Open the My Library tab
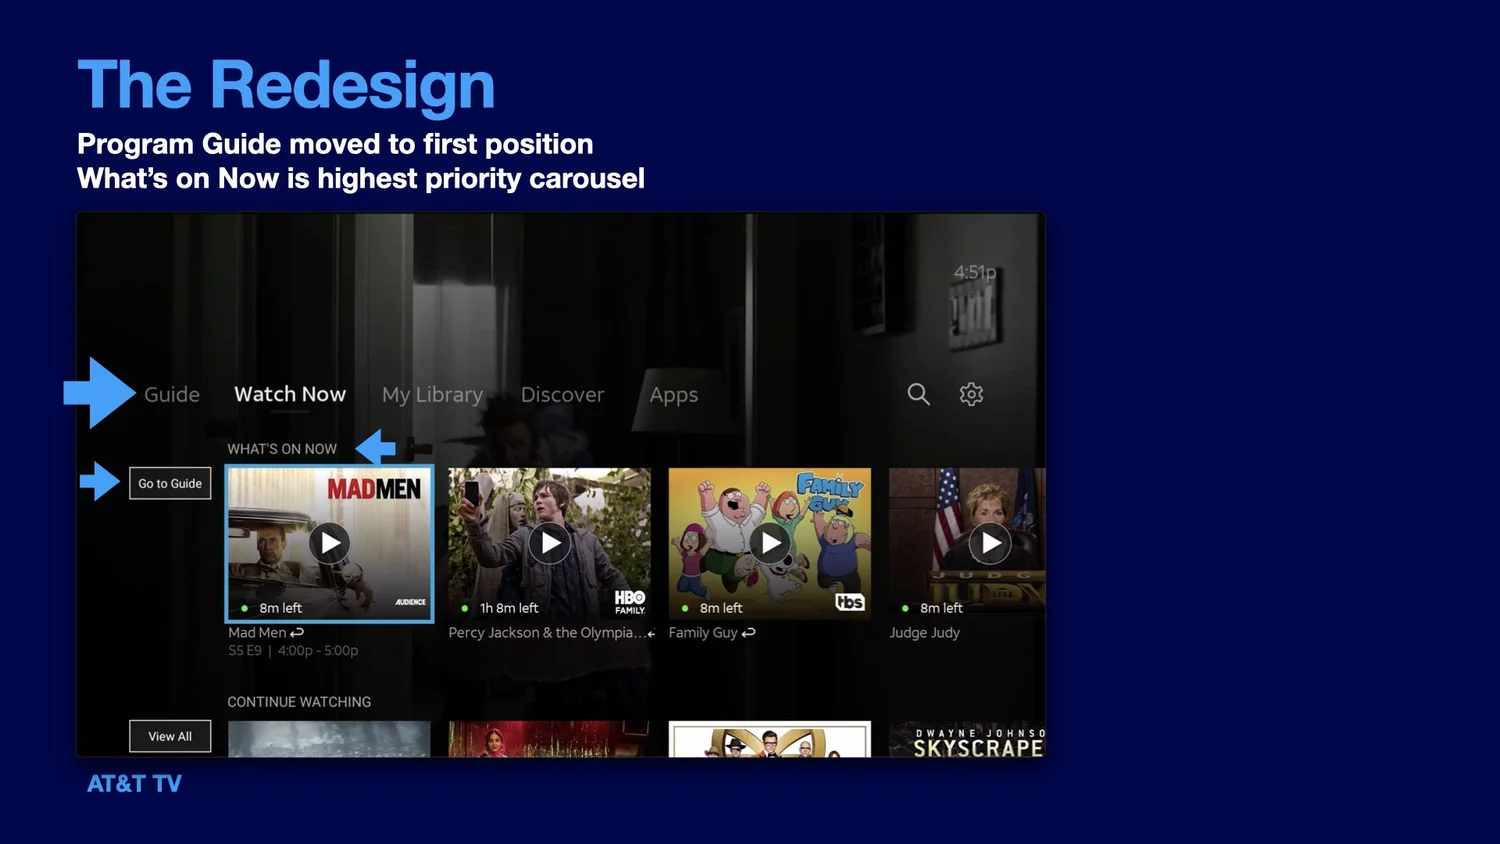This screenshot has width=1500, height=844. 432,395
